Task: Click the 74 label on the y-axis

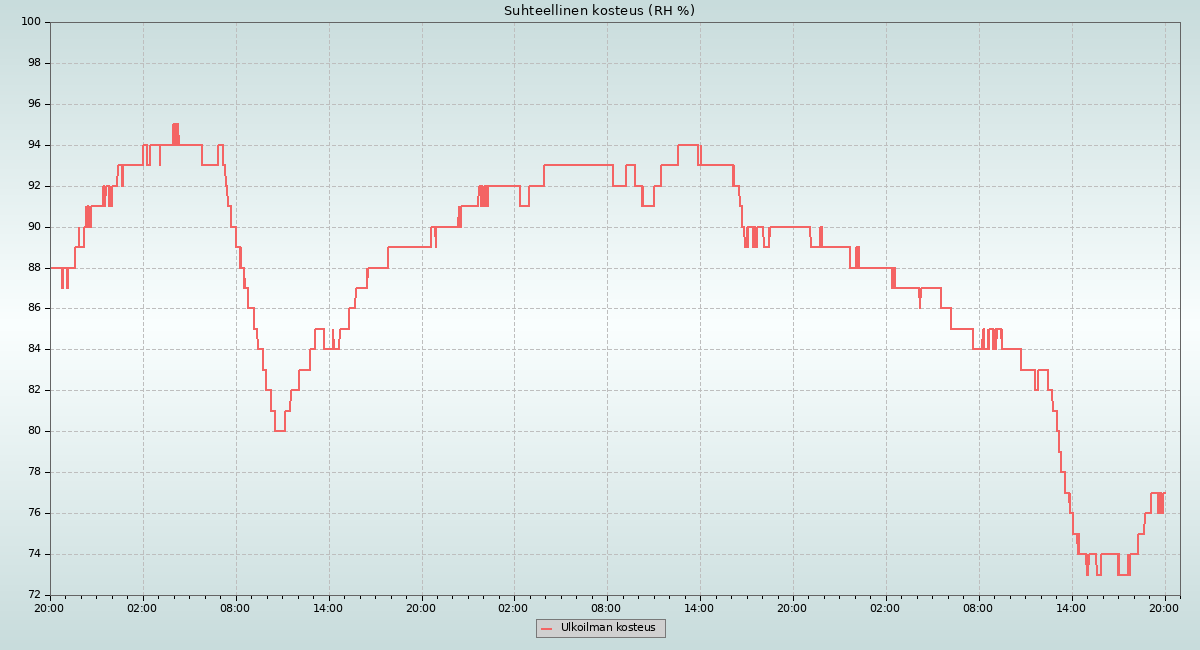Action: coord(33,554)
